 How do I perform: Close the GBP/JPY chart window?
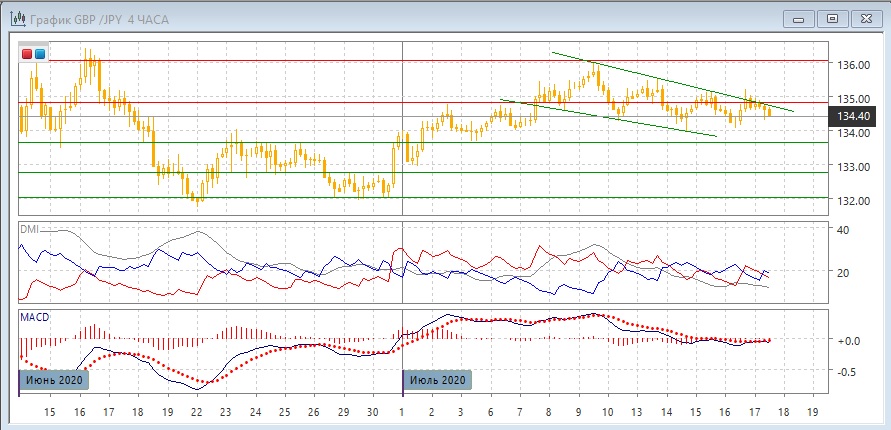[866, 18]
